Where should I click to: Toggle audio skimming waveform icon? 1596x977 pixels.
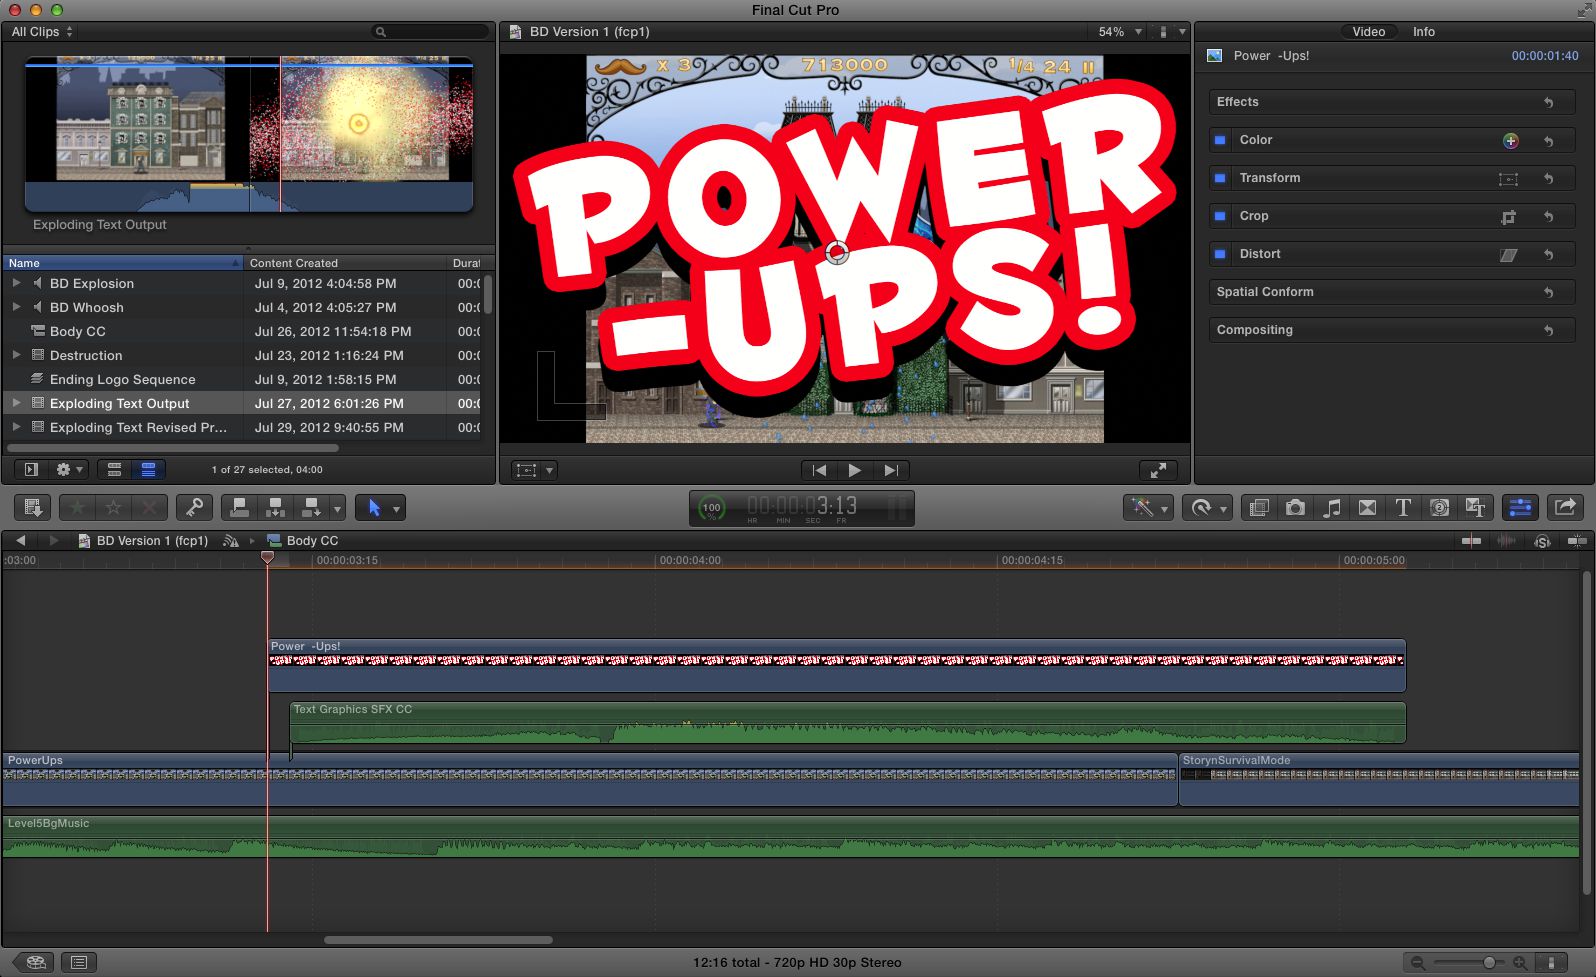coord(1506,541)
